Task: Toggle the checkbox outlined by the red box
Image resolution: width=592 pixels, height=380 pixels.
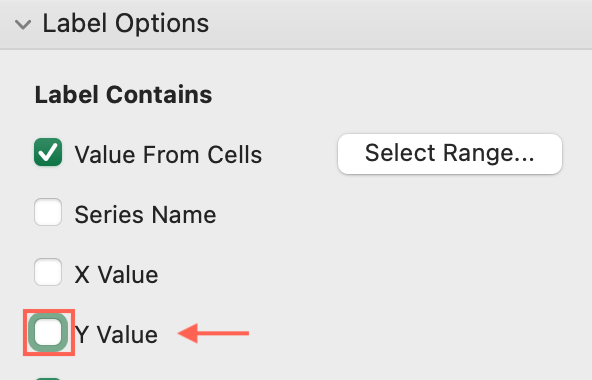Action: coord(48,332)
